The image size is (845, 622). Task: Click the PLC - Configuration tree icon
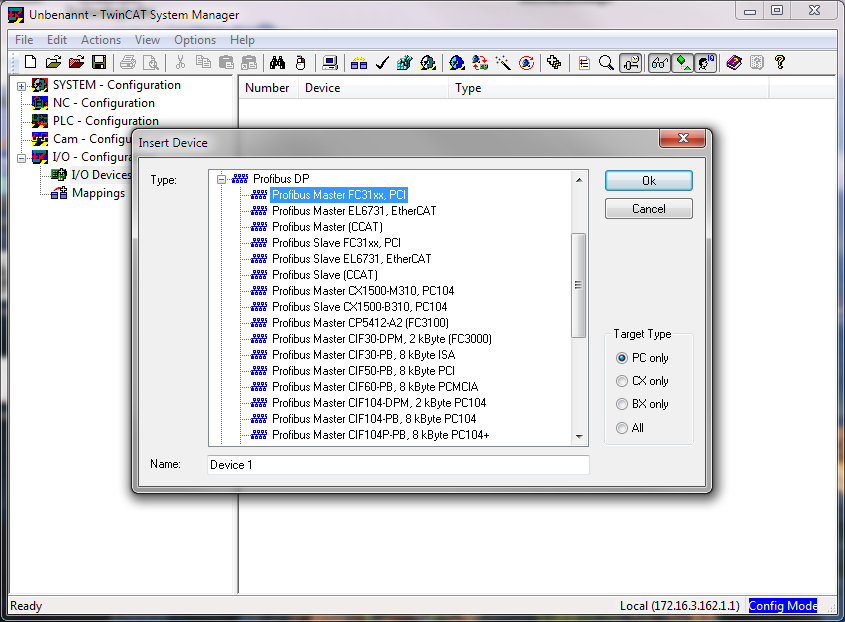(x=39, y=121)
